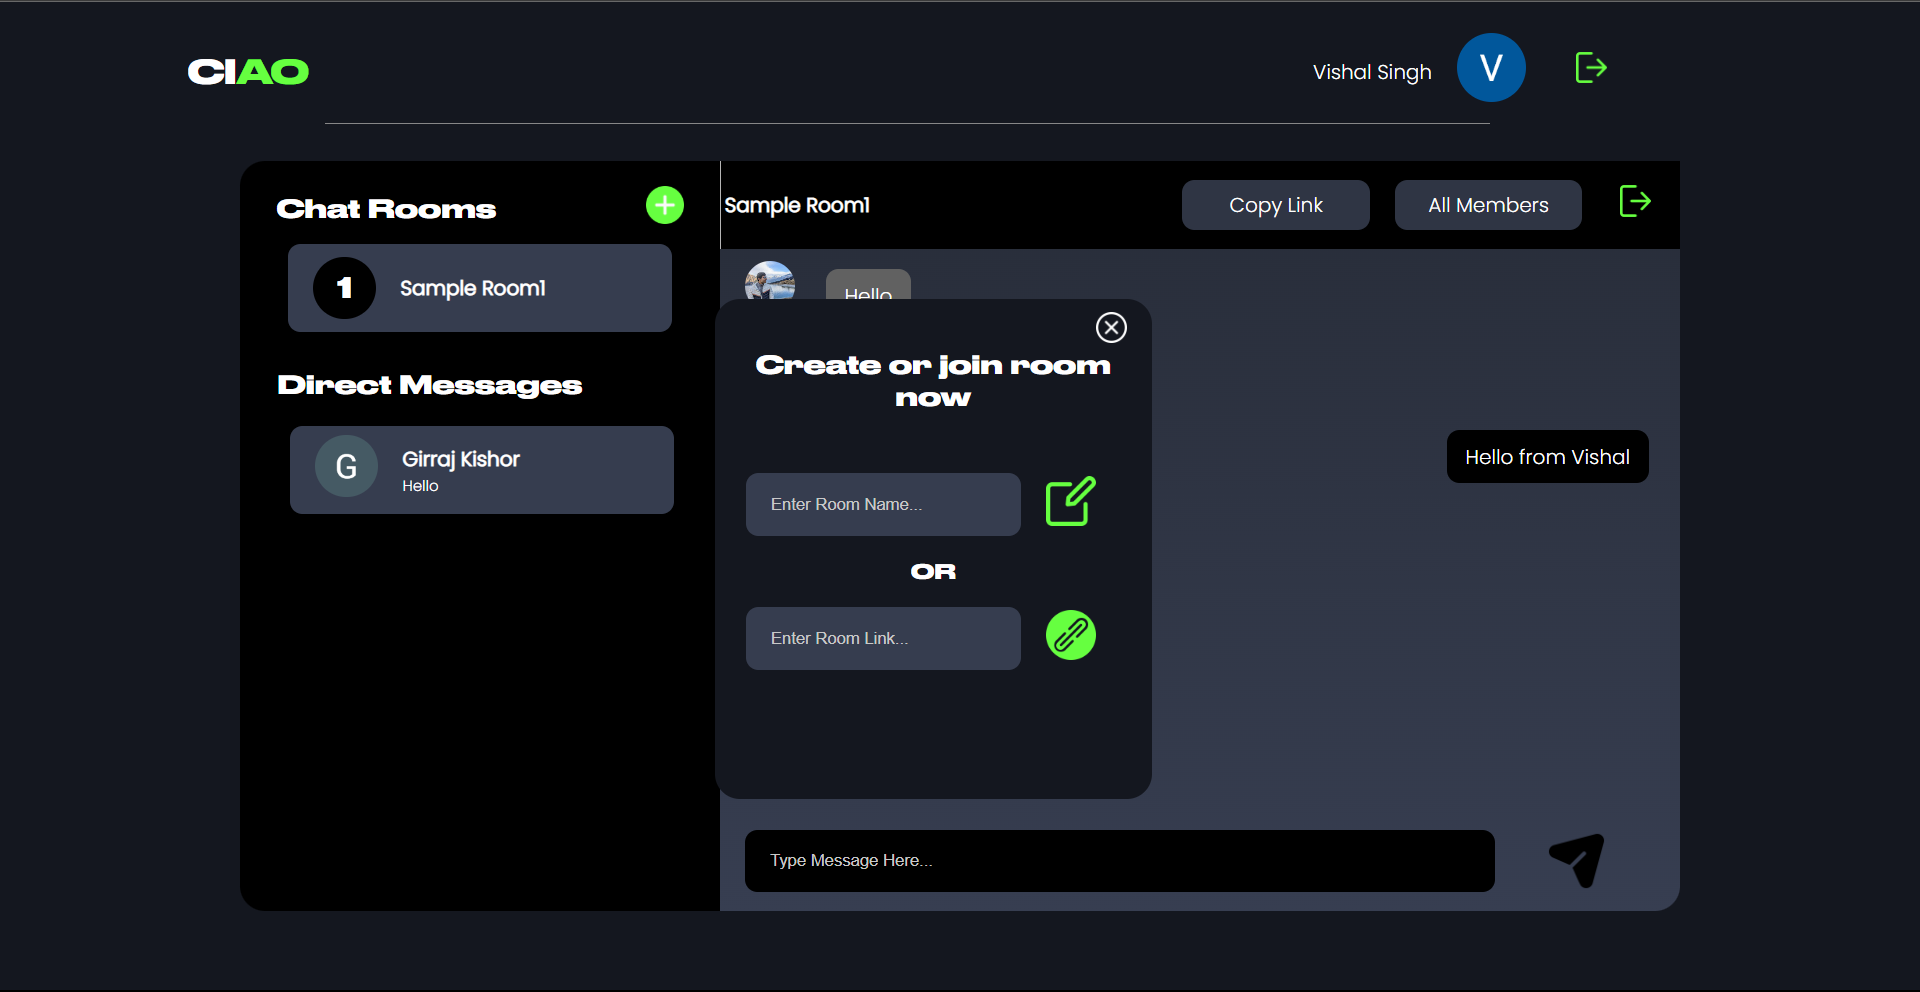Join room via the green paperclip icon

(1071, 635)
